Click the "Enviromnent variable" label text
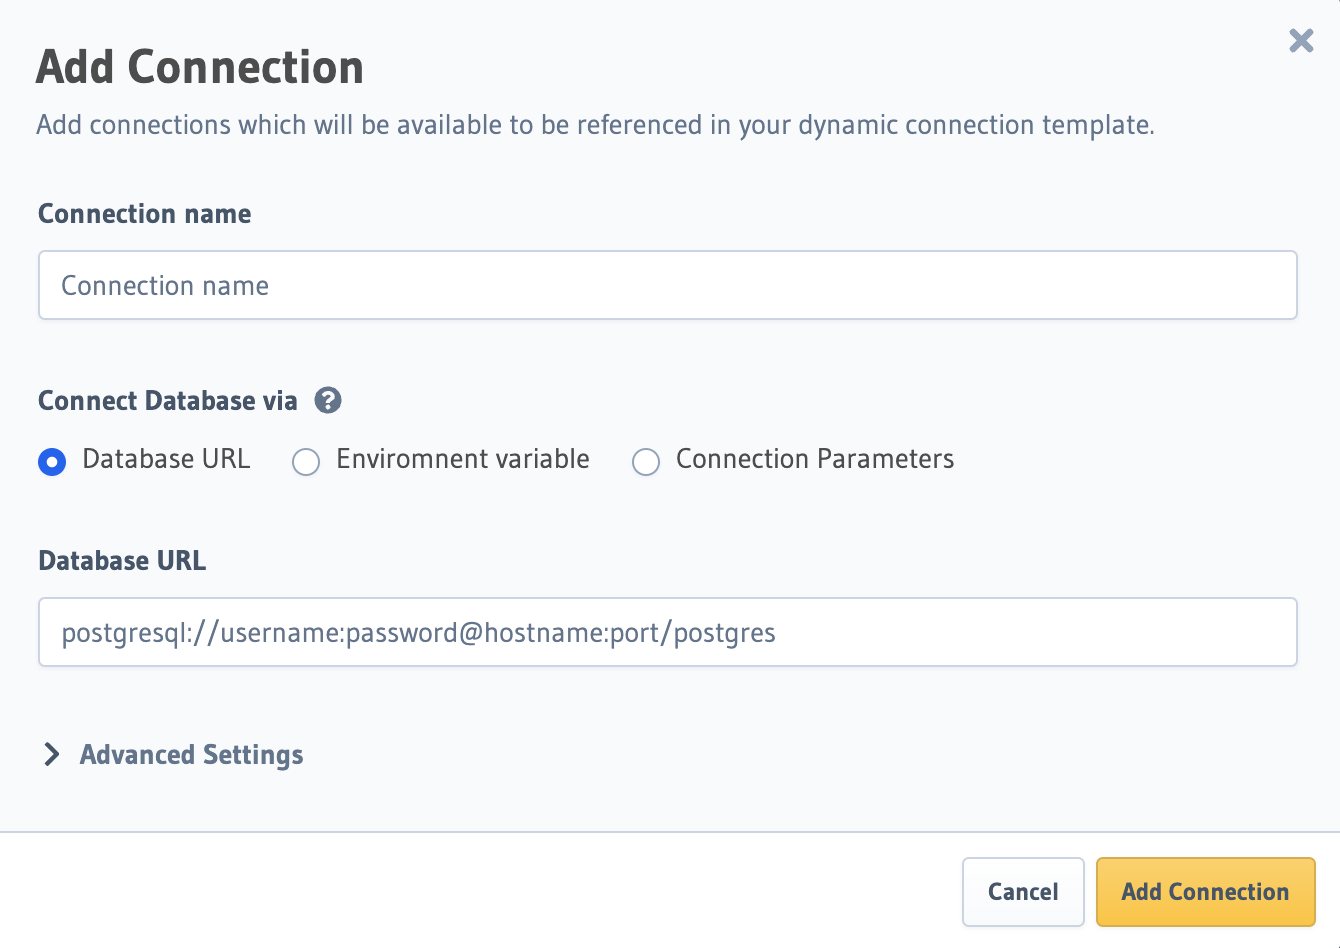This screenshot has height=948, width=1340. (x=463, y=459)
